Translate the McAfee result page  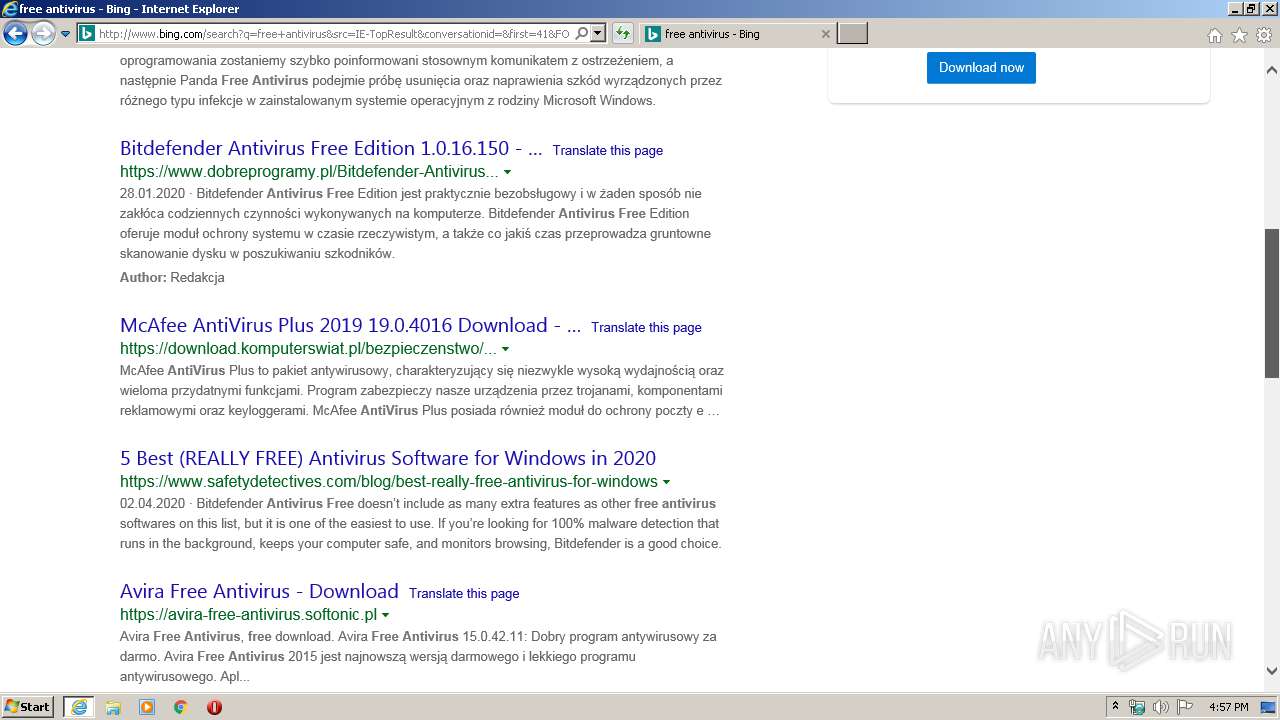click(646, 327)
